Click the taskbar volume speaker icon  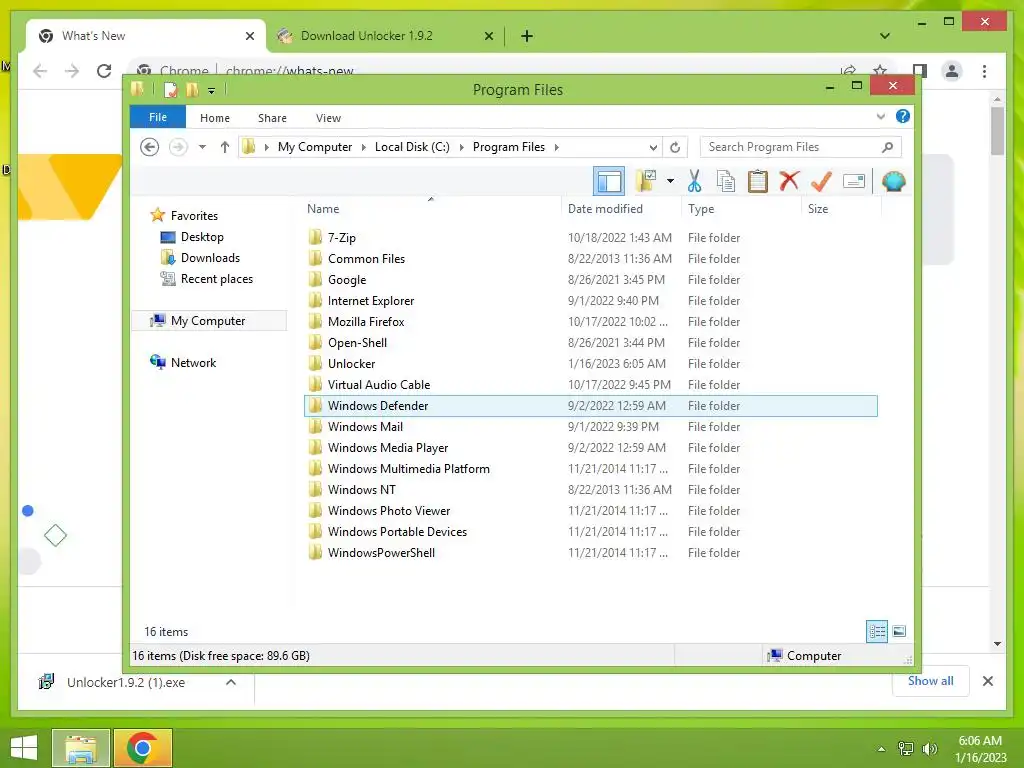coord(929,748)
